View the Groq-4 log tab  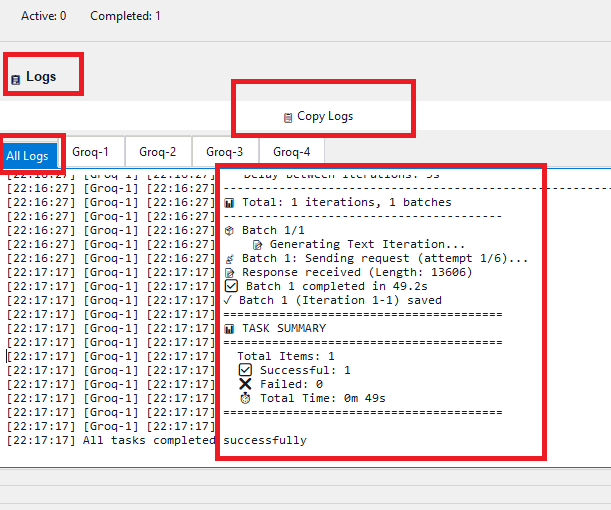[x=292, y=152]
